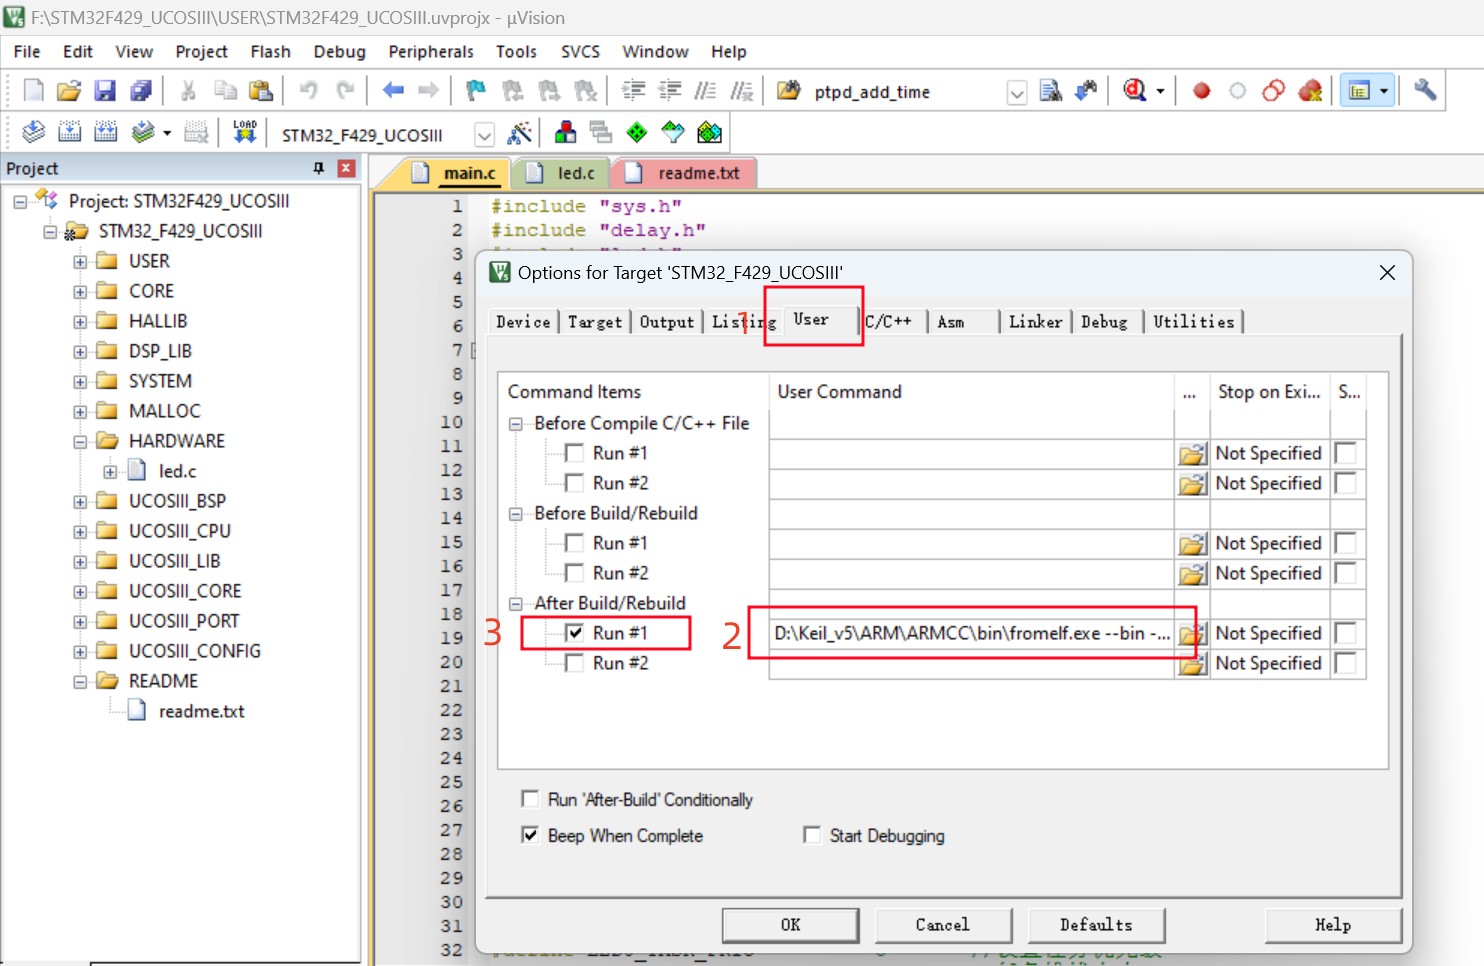Enable Before Build/Rebuild Run #1 checkbox

[574, 543]
